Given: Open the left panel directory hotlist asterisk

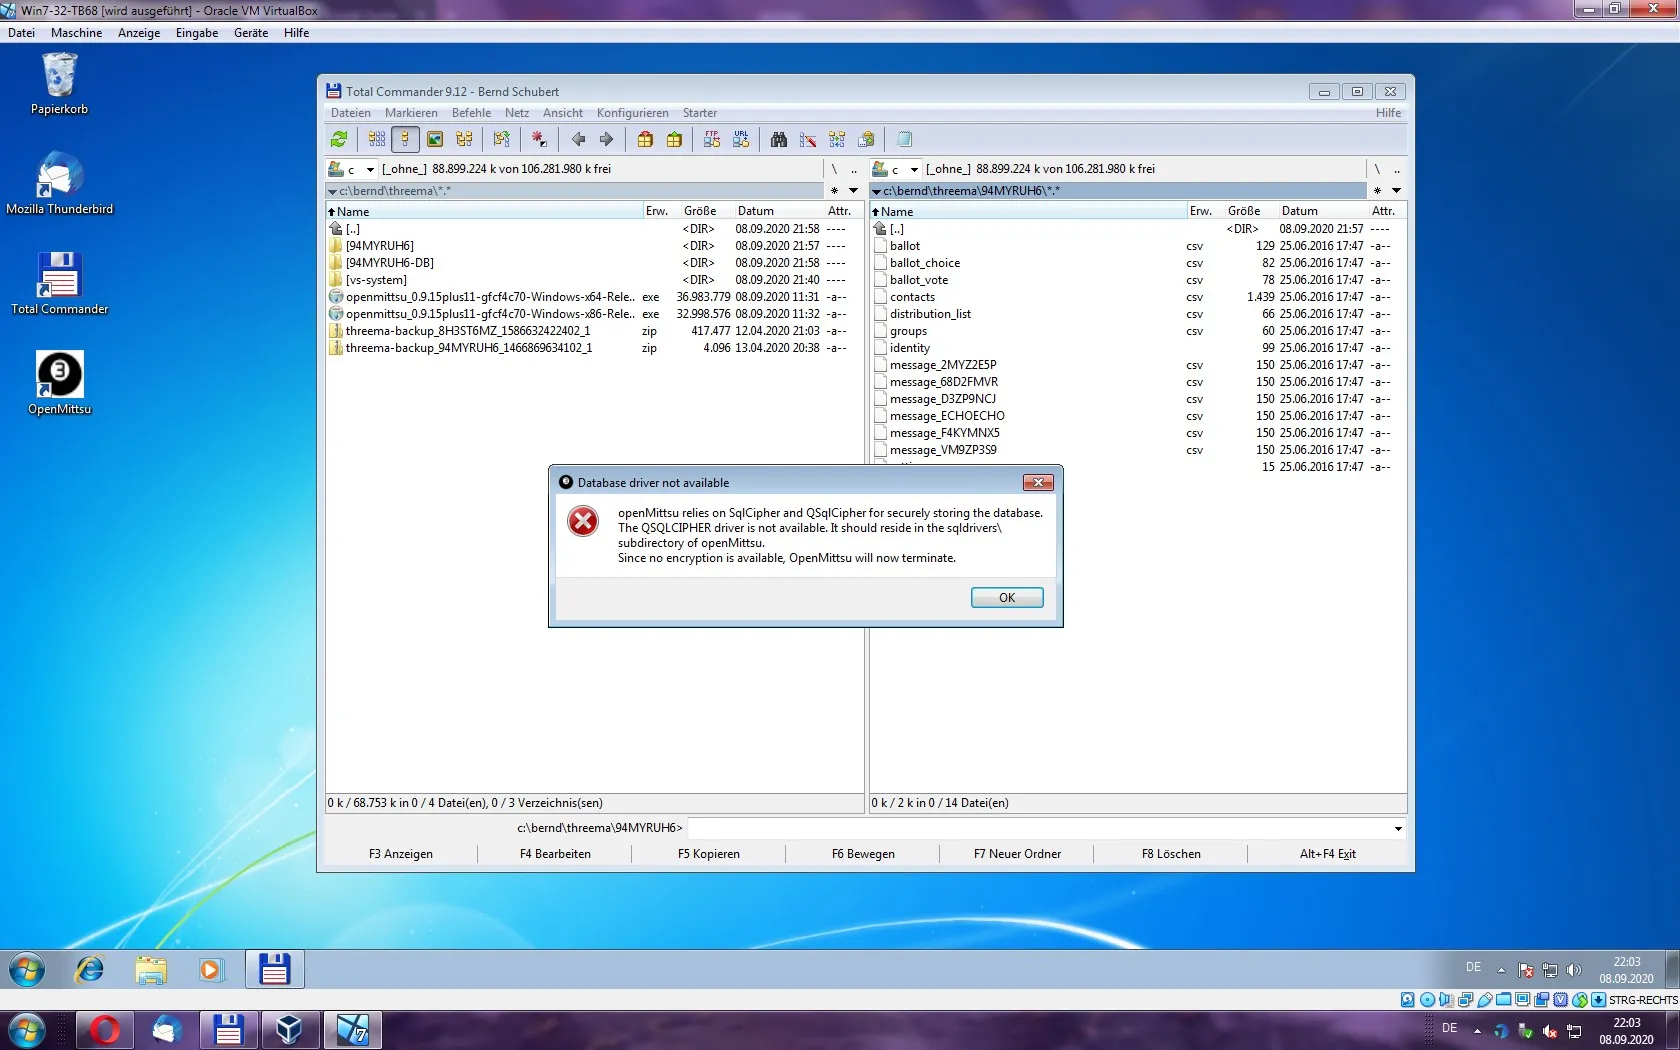Looking at the screenshot, I should (x=834, y=190).
